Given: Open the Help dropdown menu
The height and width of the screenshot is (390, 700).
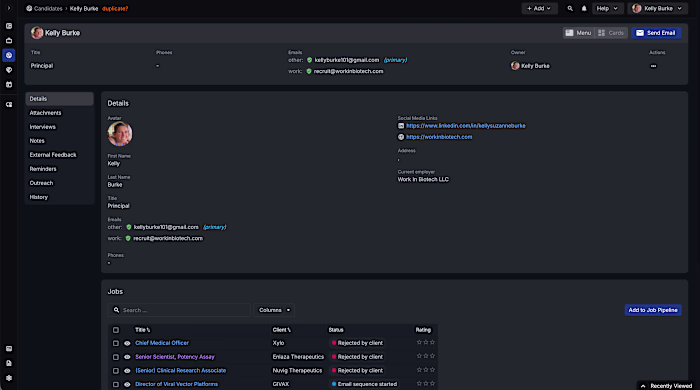Looking at the screenshot, I should point(607,8).
